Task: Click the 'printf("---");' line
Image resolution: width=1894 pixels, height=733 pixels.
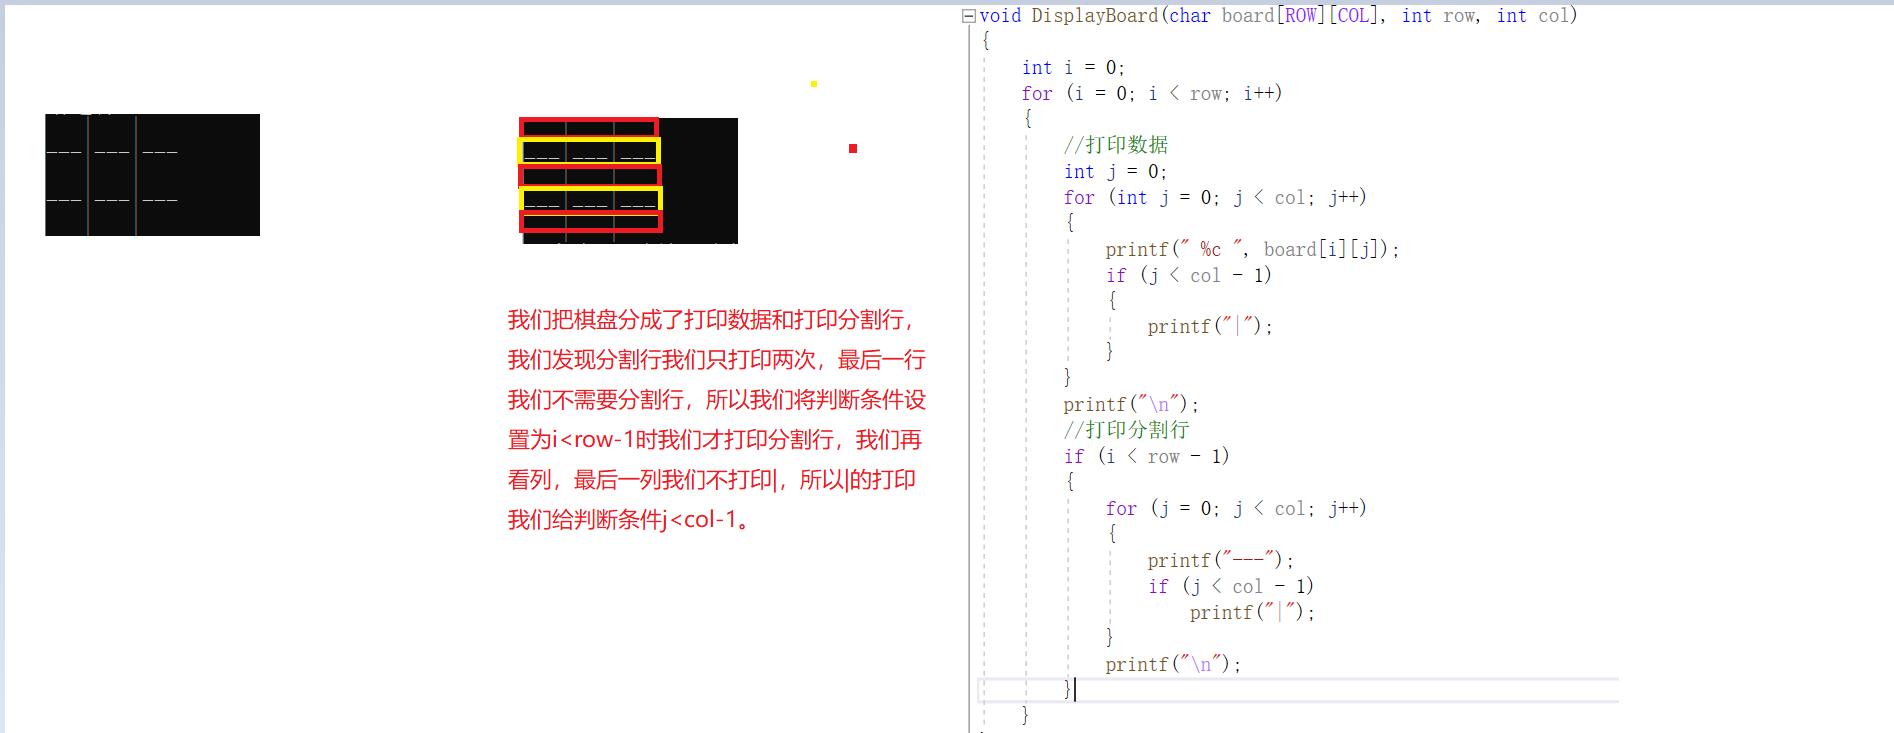Action: 1221,560
